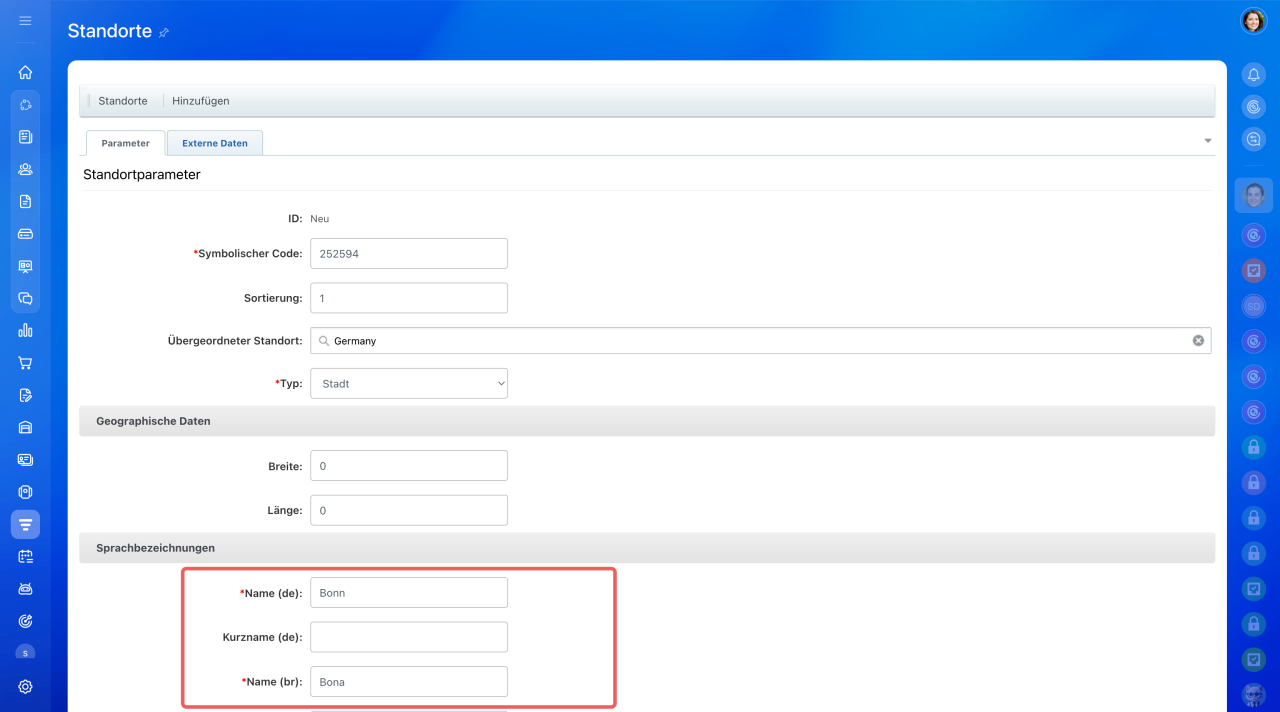Open the contact card icon in sidebar
Screen dimensions: 1280x712
tap(26, 460)
